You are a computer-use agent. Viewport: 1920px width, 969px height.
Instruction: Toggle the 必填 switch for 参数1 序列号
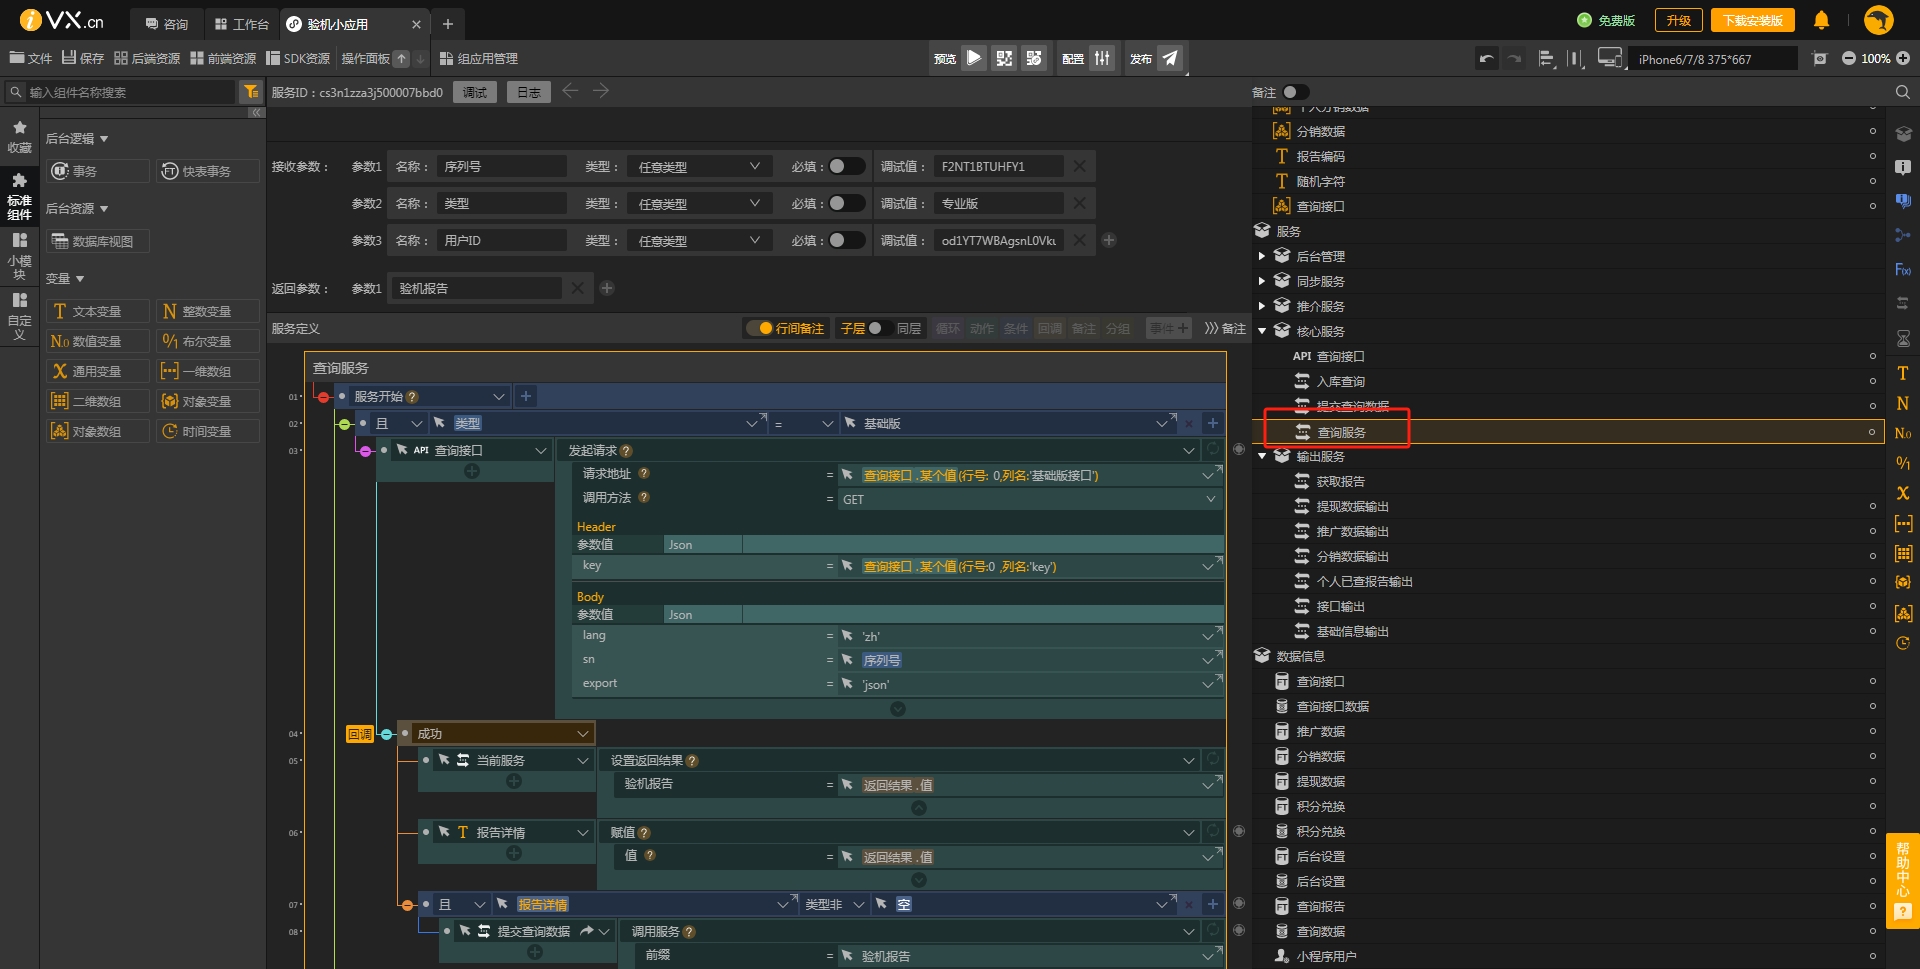846,166
